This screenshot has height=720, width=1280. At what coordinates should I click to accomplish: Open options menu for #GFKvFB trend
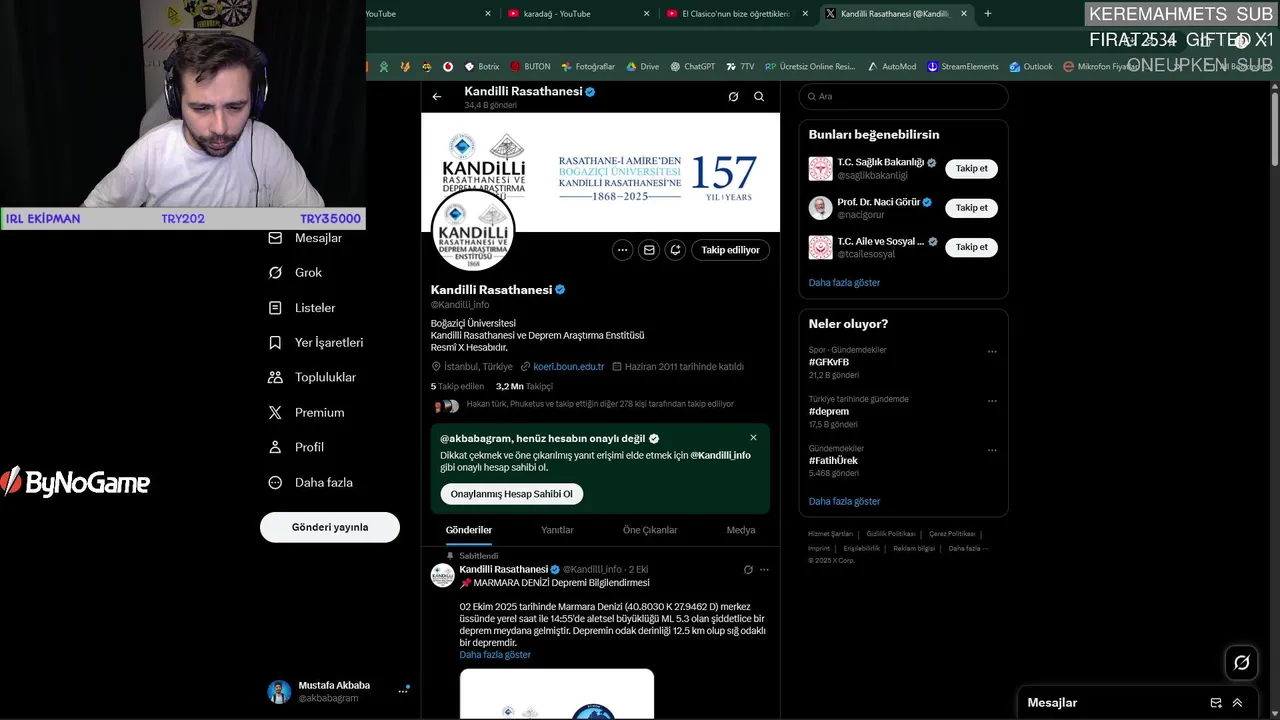tap(992, 352)
